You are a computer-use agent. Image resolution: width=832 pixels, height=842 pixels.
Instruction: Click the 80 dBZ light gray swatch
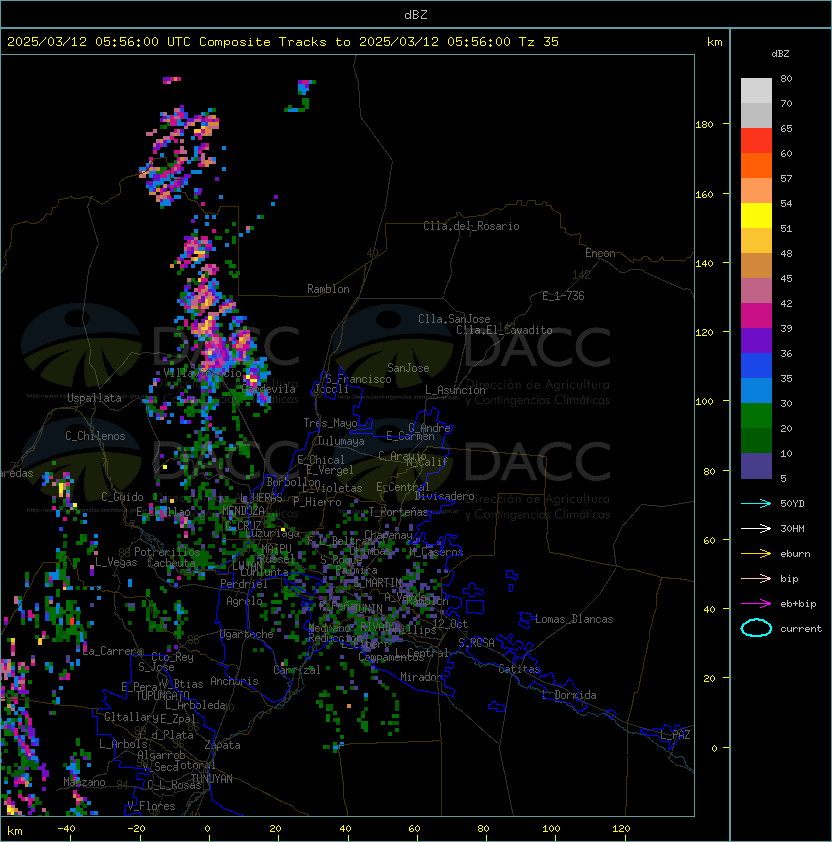(756, 90)
